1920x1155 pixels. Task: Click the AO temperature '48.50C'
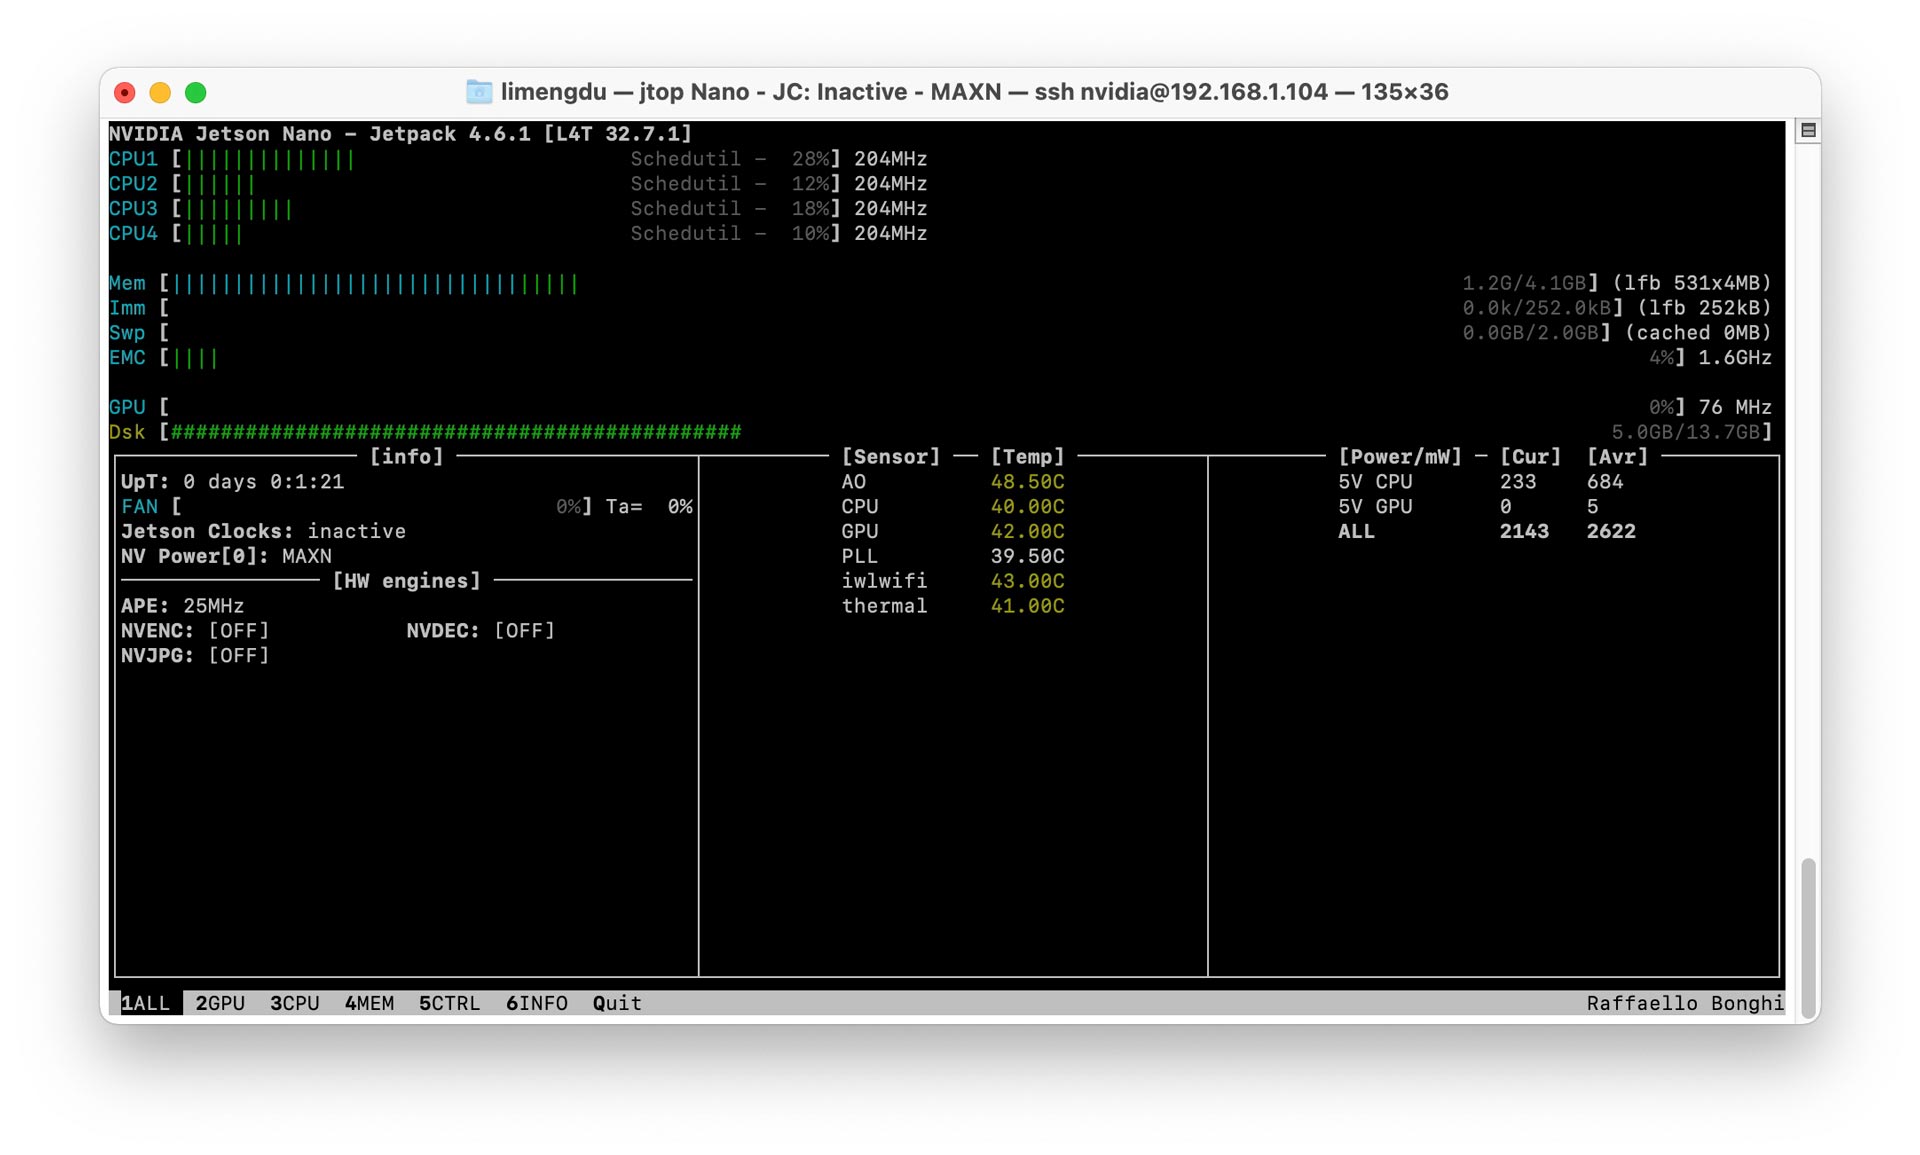pos(1027,482)
